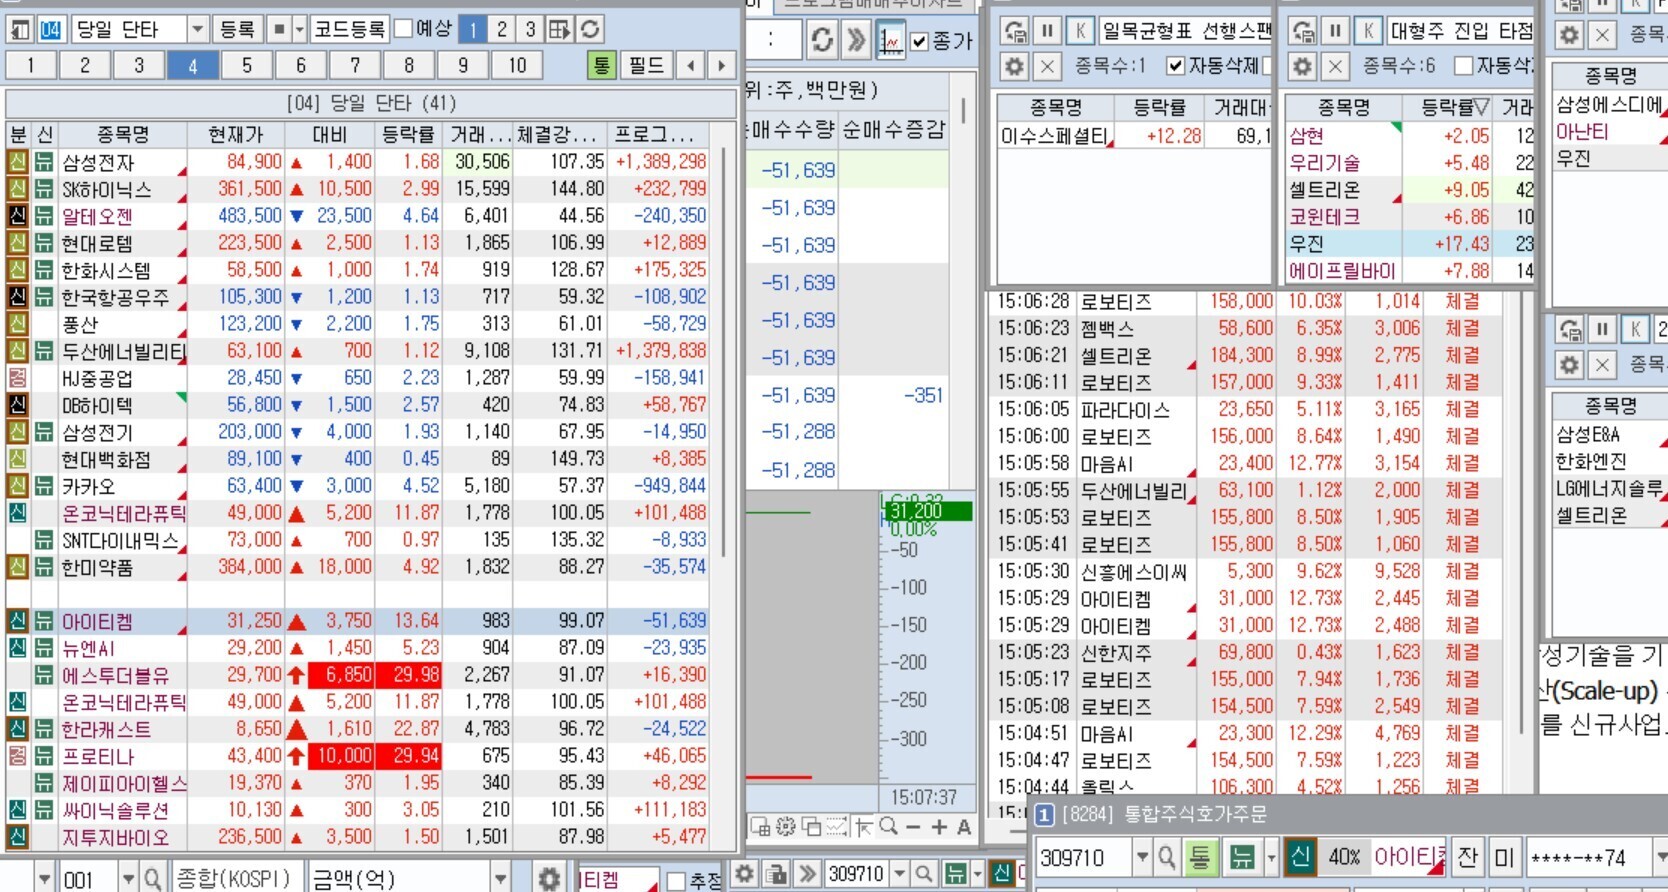Click the plus icon in chart bottom toolbar

[938, 827]
